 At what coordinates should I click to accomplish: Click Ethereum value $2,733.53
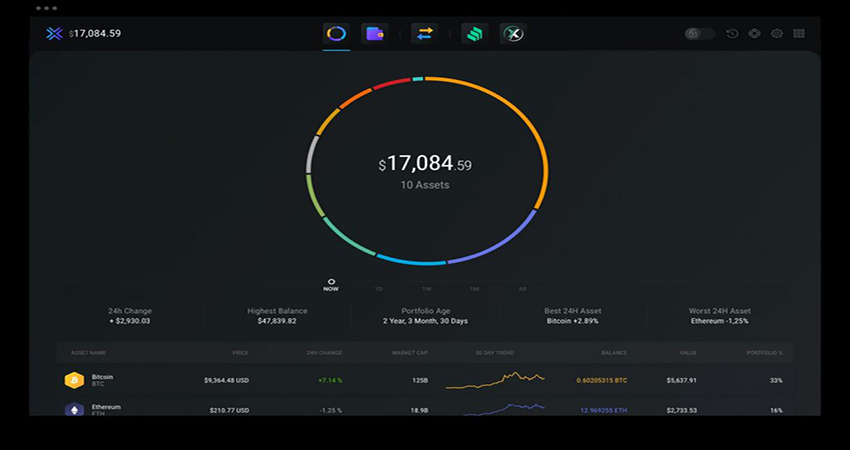point(681,410)
